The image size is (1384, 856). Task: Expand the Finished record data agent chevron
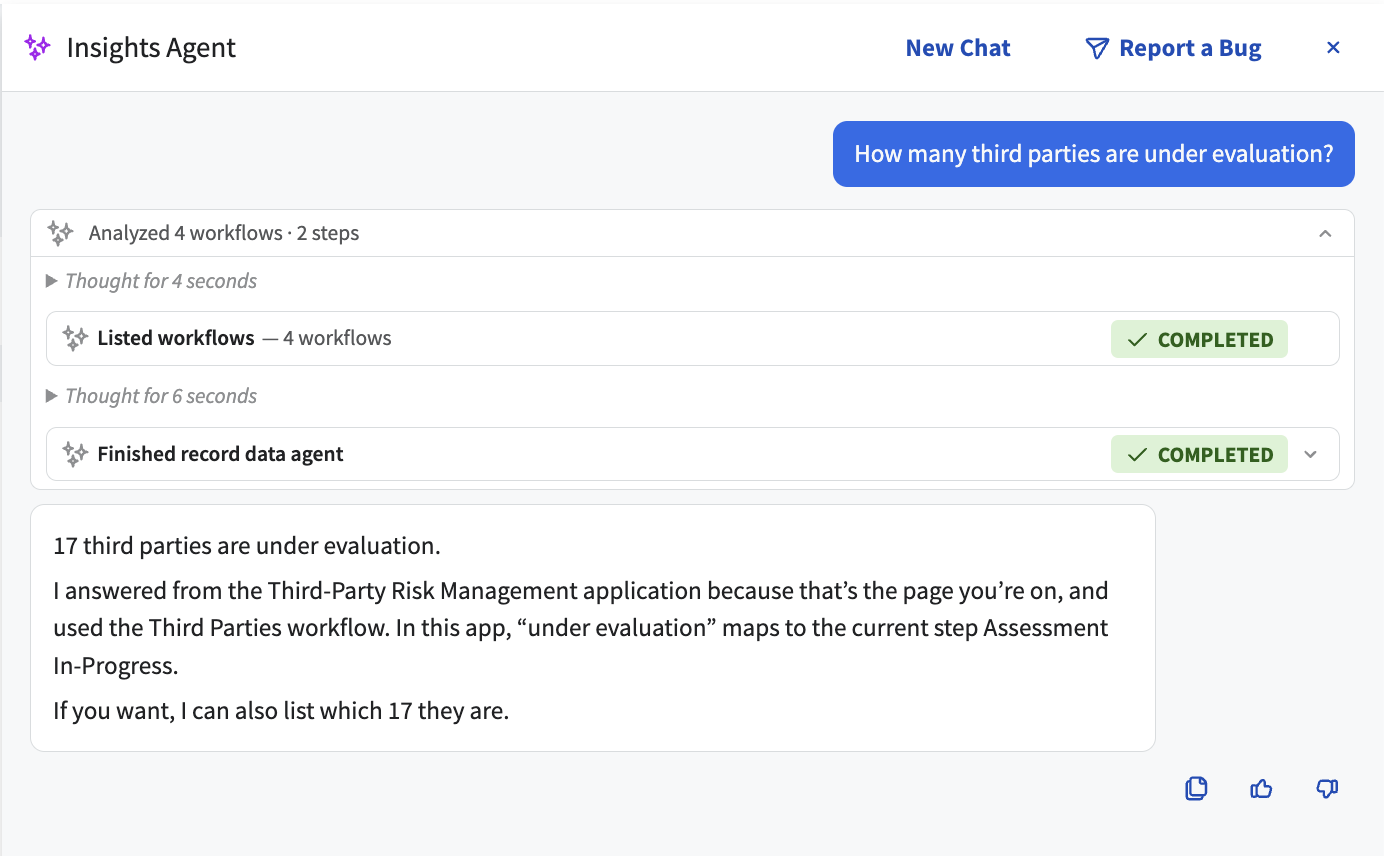(1311, 454)
